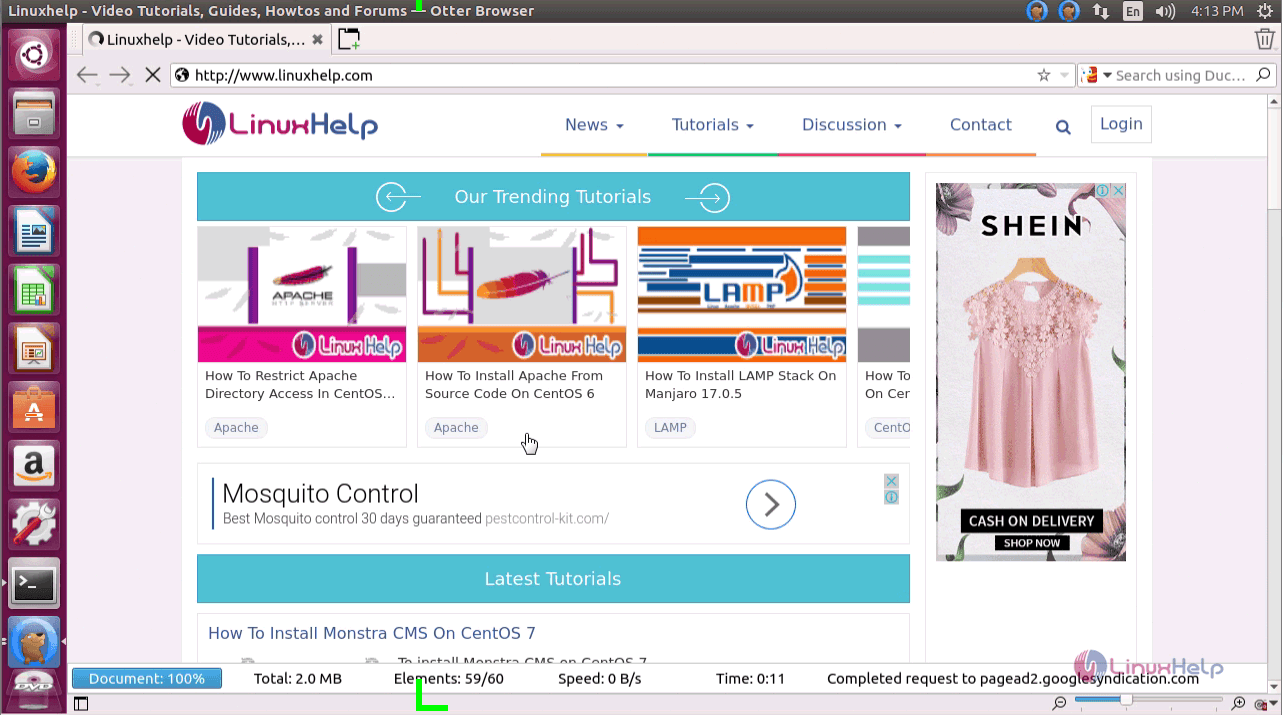Viewport: 1283px width, 715px height.
Task: Open System Settings from the launcher
Action: (34, 524)
